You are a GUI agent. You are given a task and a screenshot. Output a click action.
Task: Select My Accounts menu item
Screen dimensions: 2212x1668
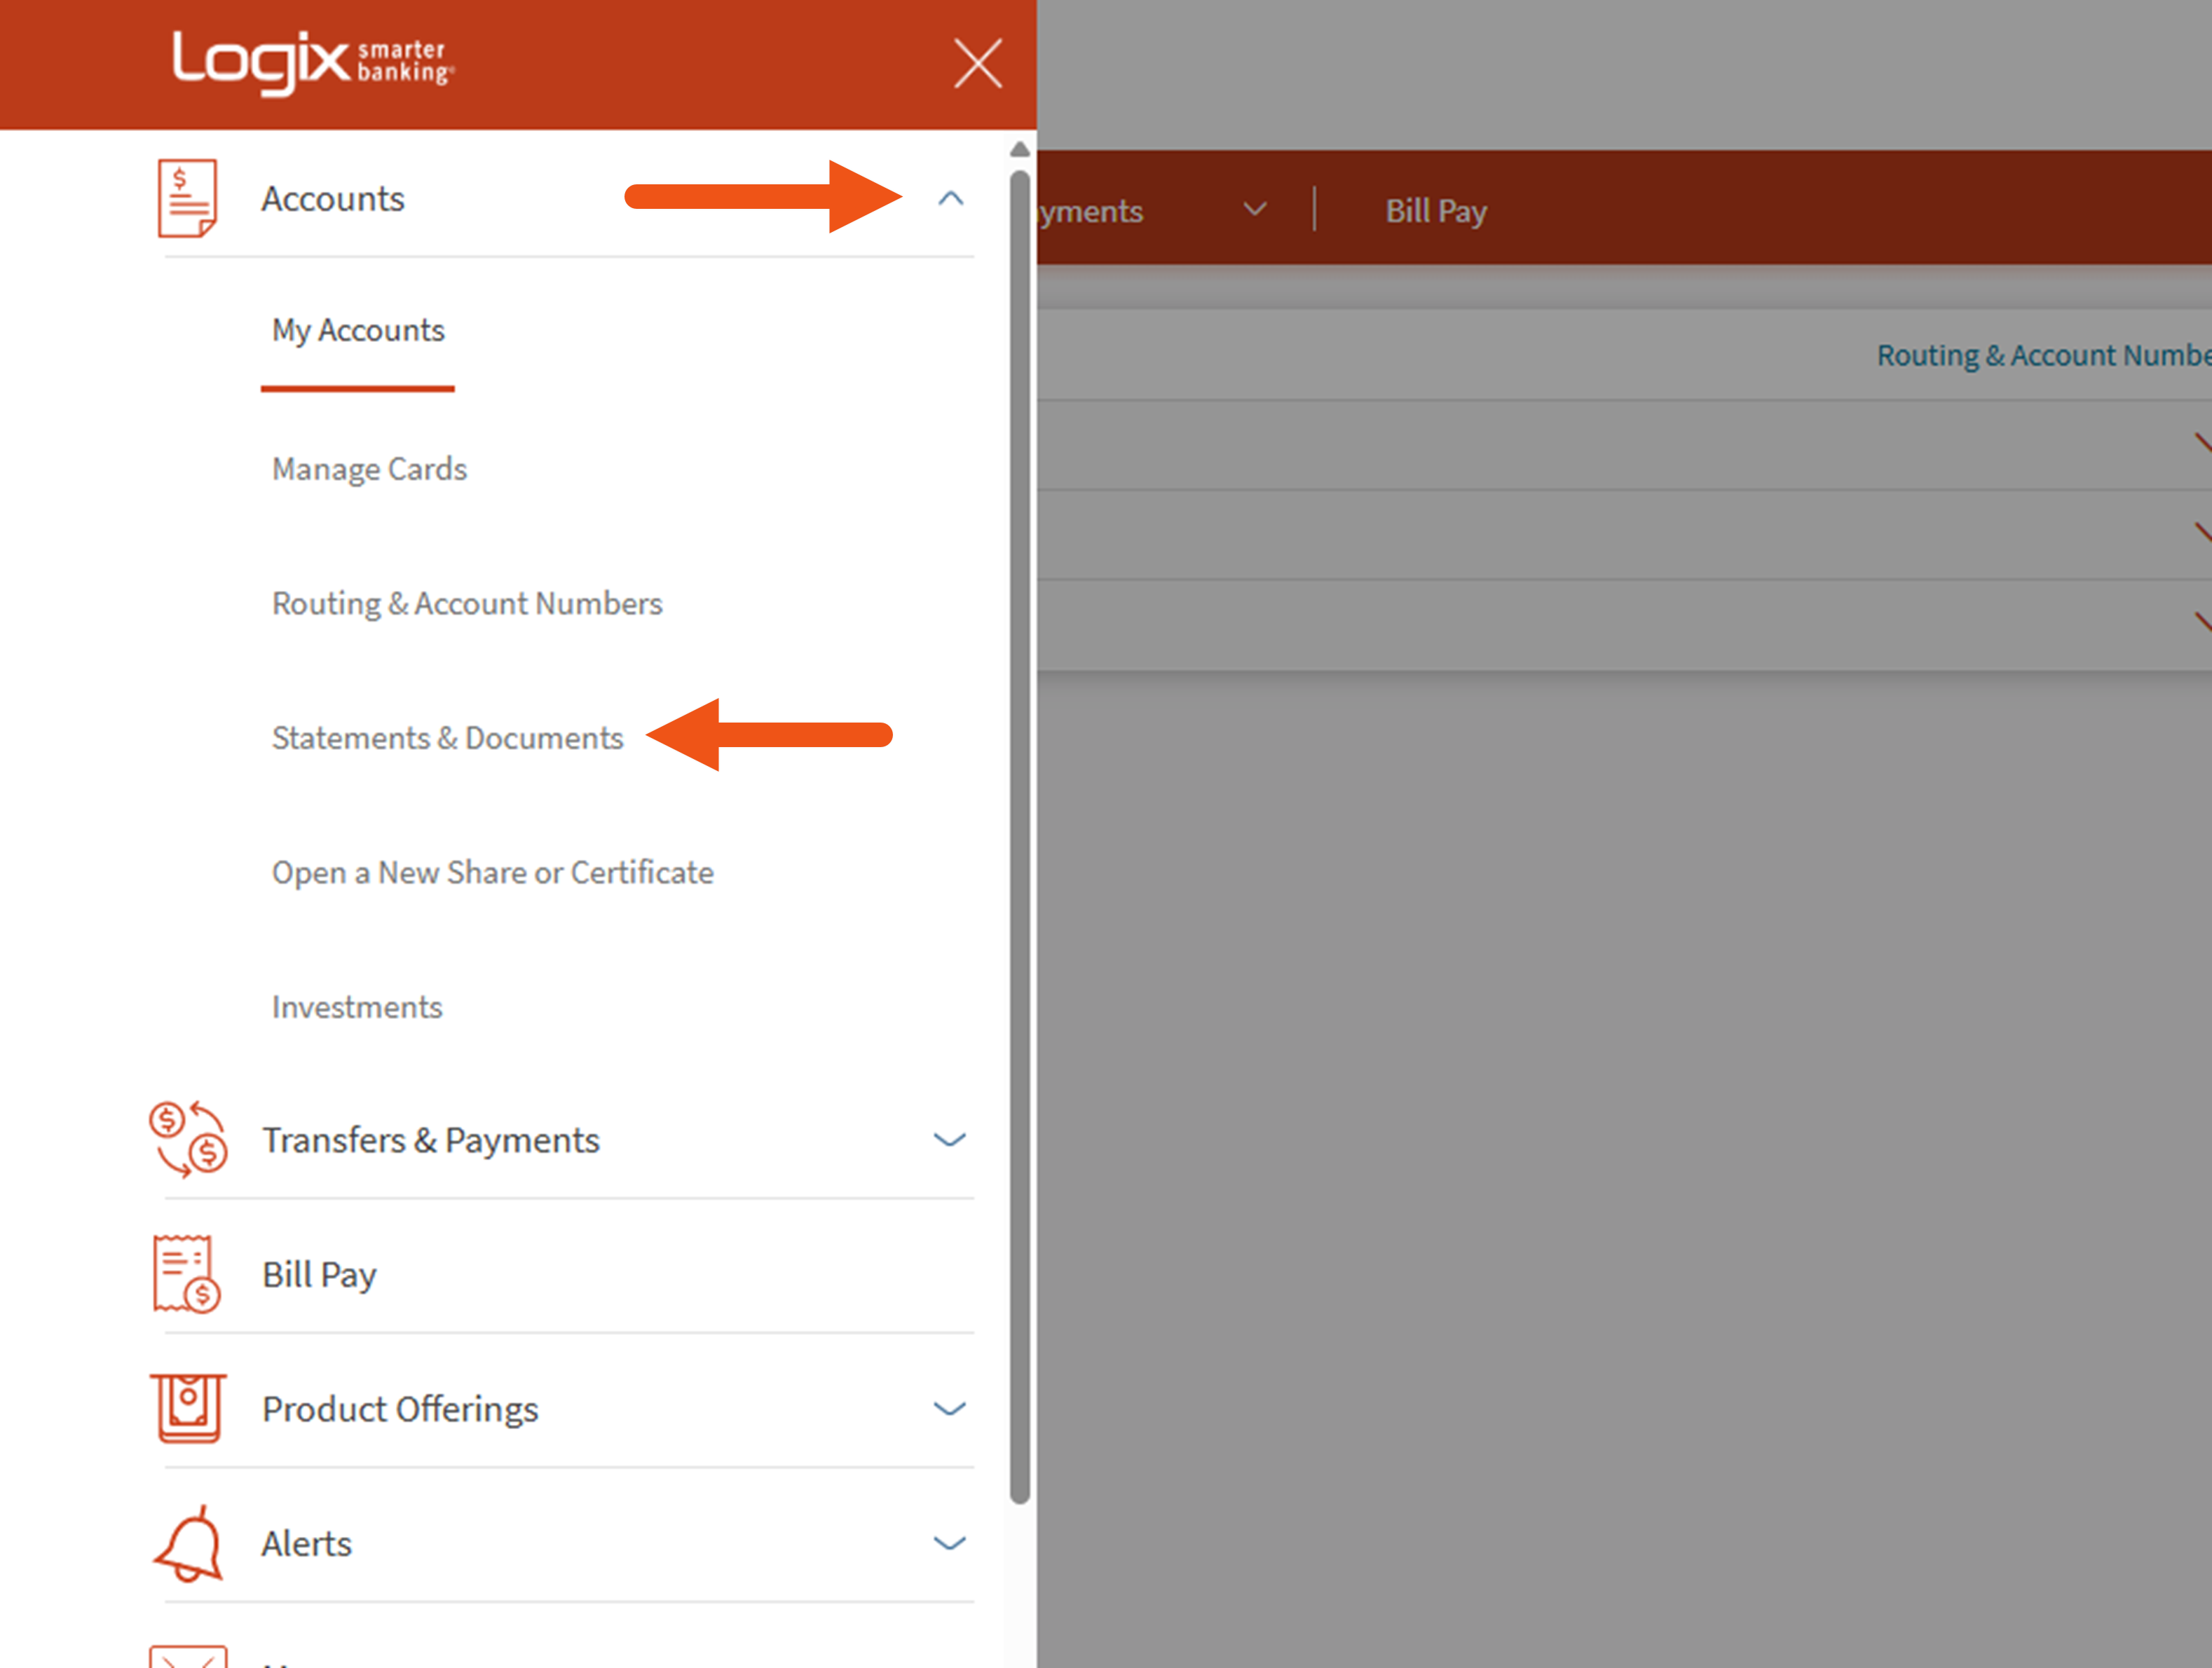click(x=358, y=330)
